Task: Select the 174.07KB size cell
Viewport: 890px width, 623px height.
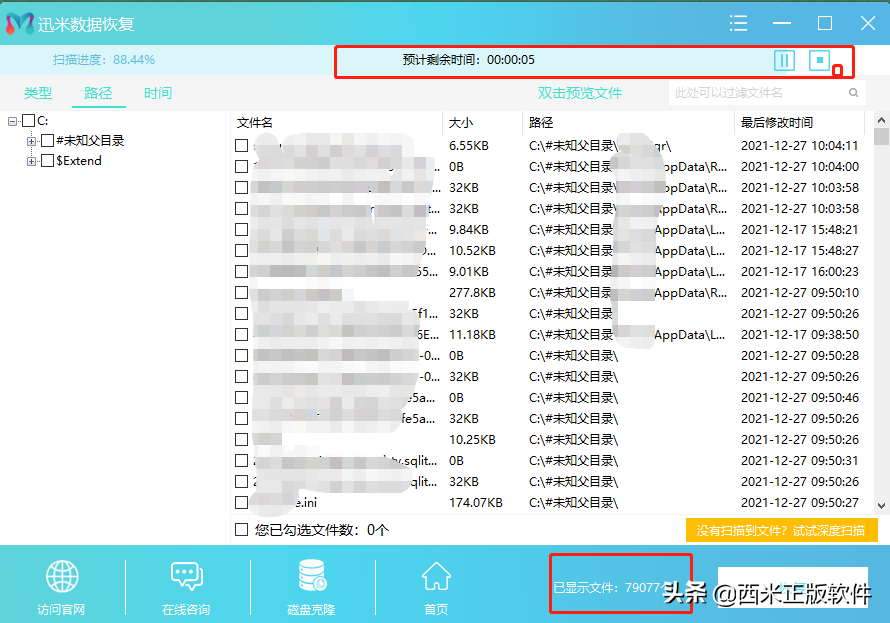Action: coord(476,503)
